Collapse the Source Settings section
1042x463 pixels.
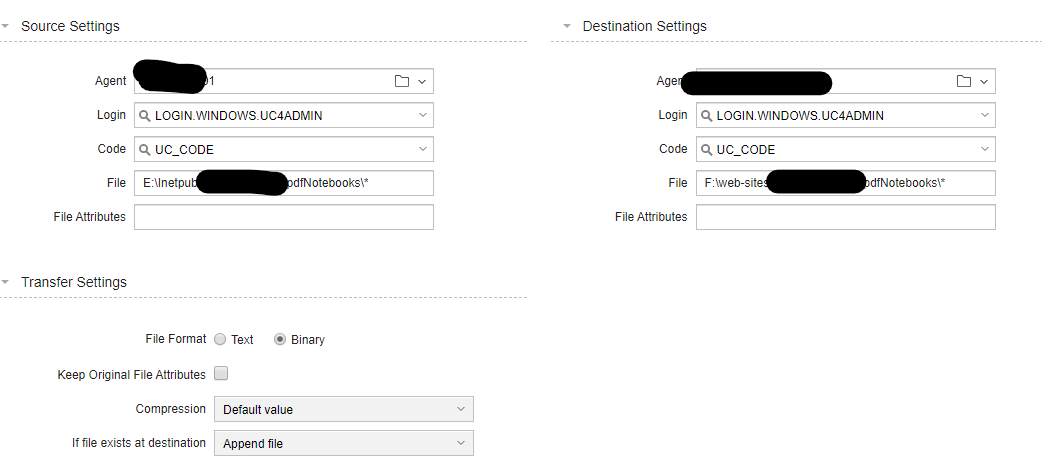(x=5, y=26)
